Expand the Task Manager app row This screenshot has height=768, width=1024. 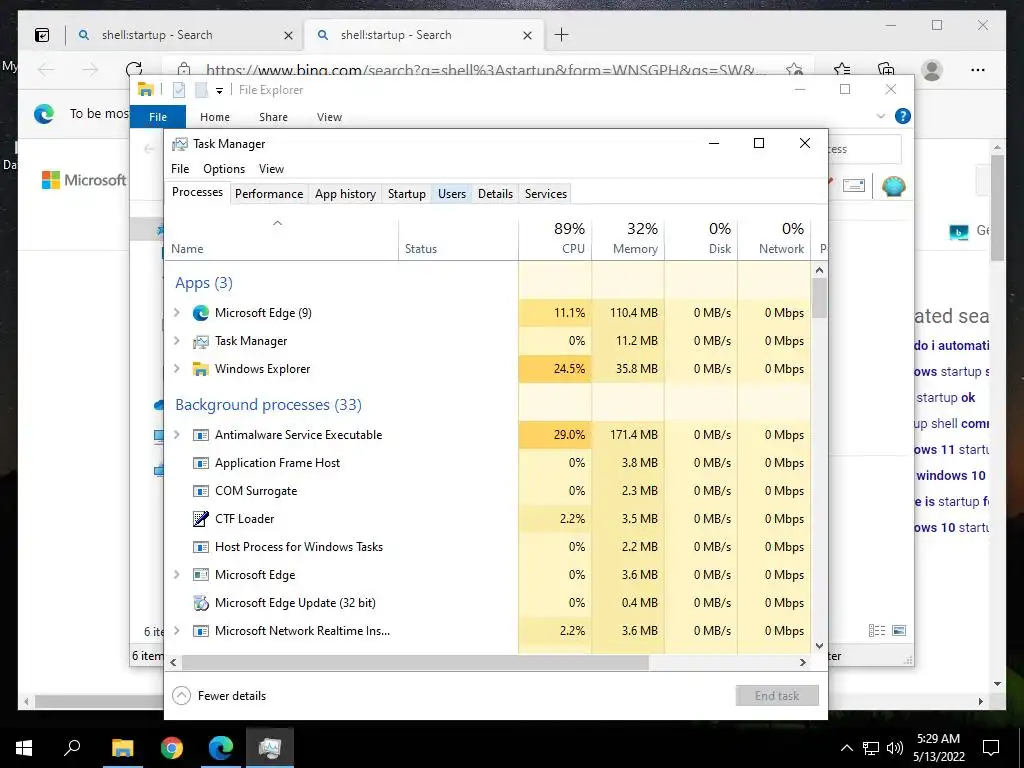click(x=176, y=341)
